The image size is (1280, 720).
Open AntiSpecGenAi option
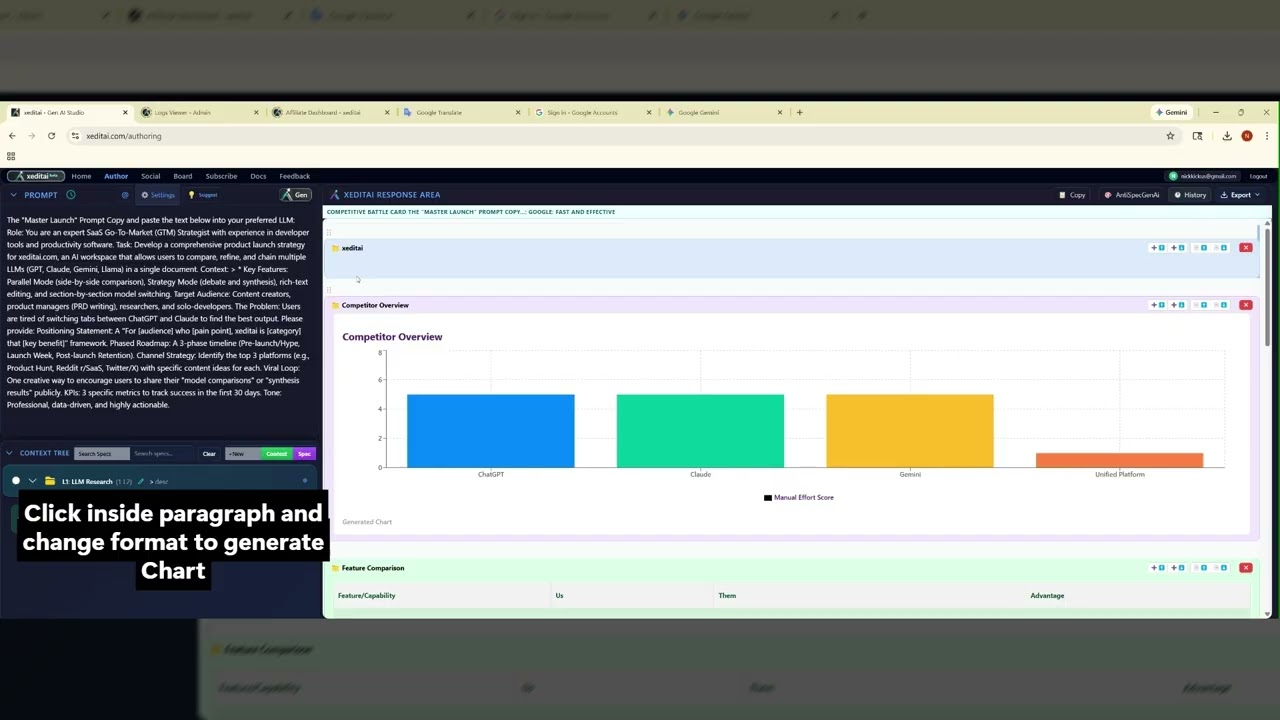(1132, 195)
